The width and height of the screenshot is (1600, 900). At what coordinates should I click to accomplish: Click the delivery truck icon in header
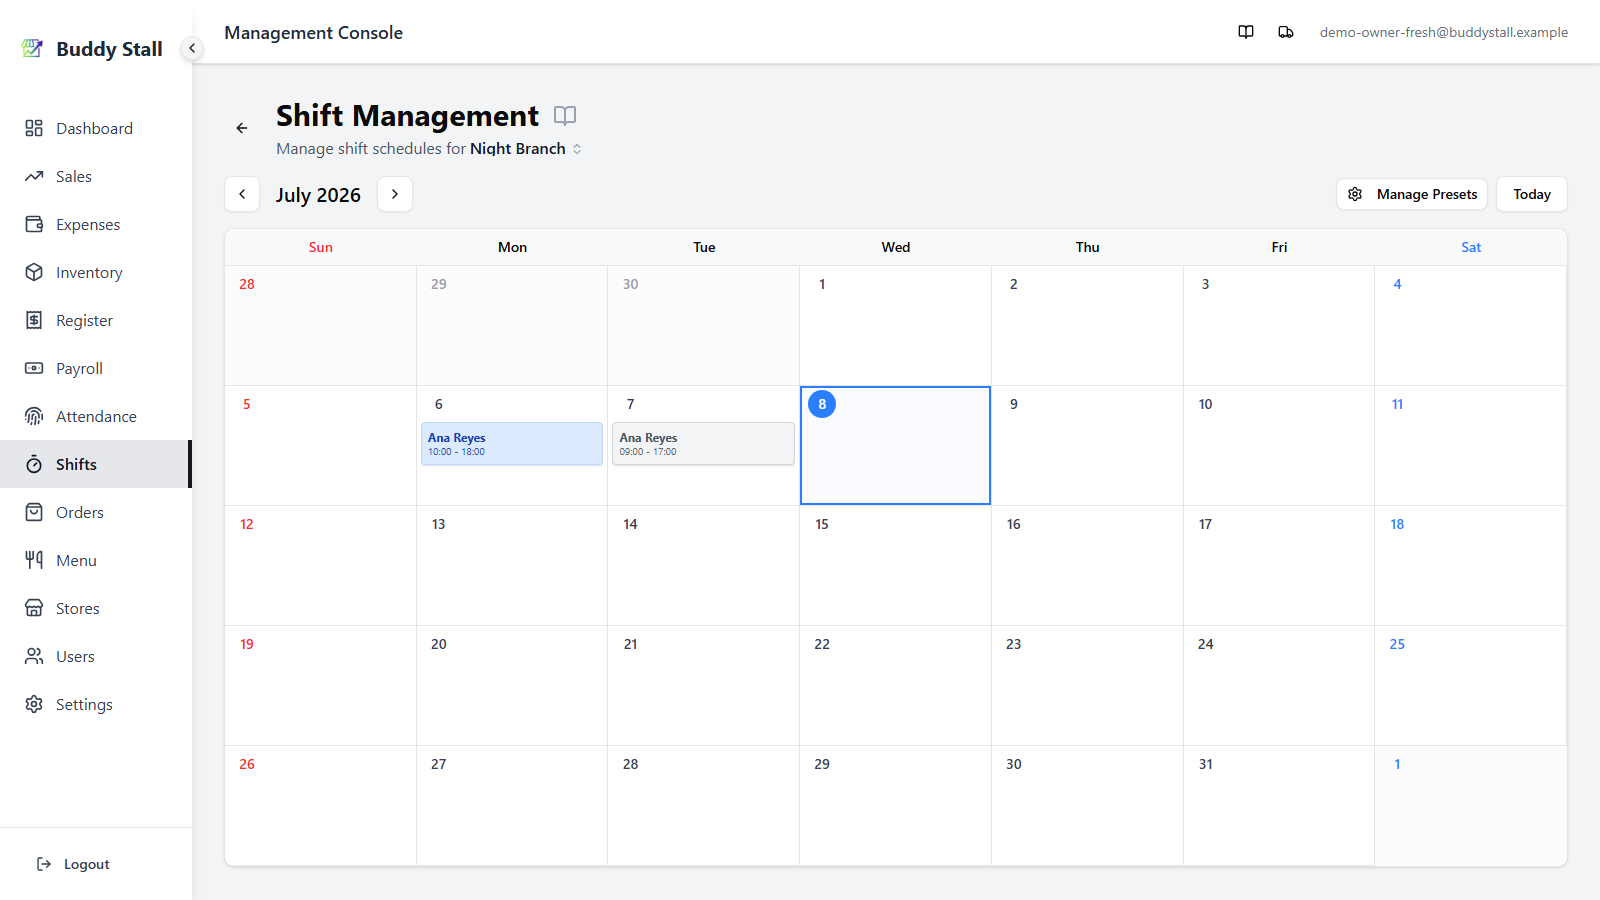point(1286,32)
